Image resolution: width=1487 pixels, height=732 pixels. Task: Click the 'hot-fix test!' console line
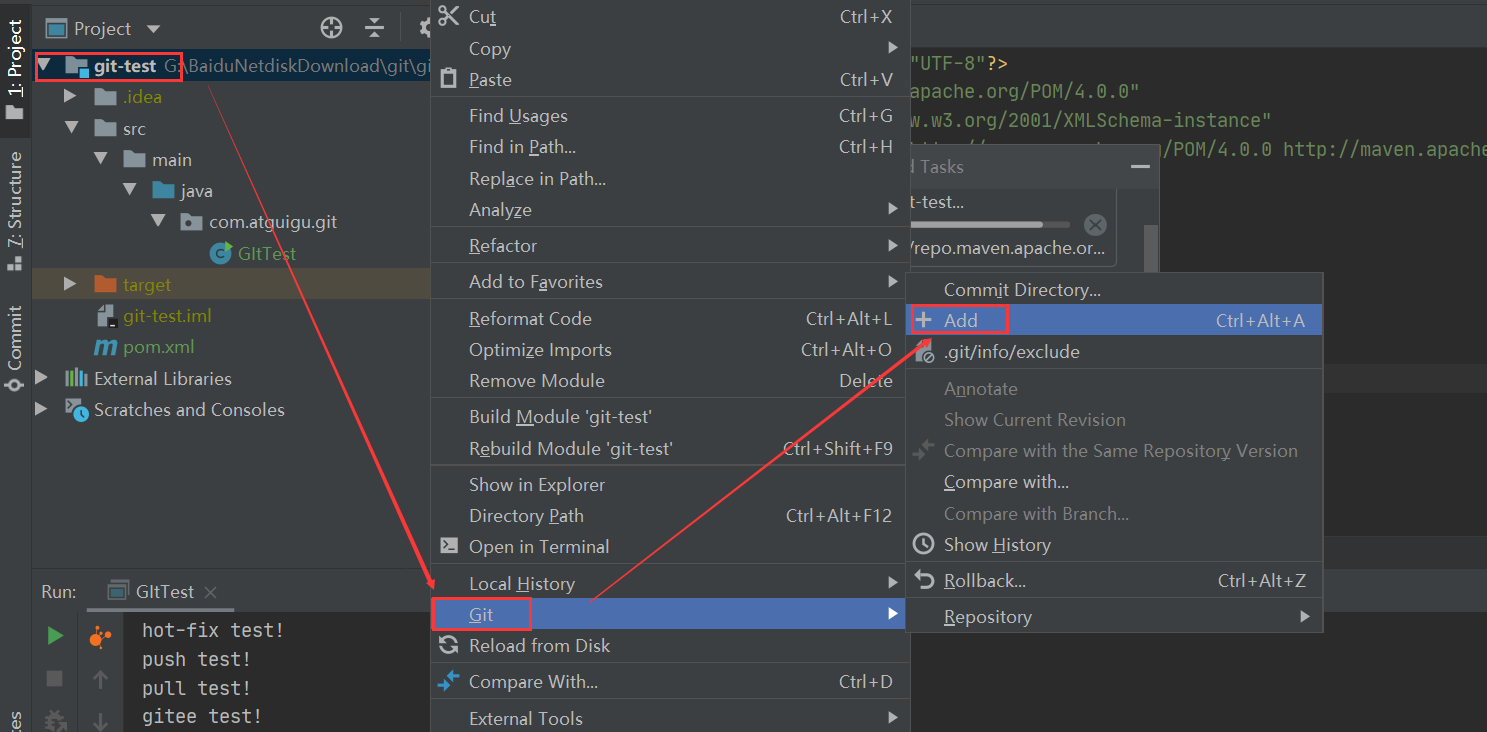click(213, 630)
